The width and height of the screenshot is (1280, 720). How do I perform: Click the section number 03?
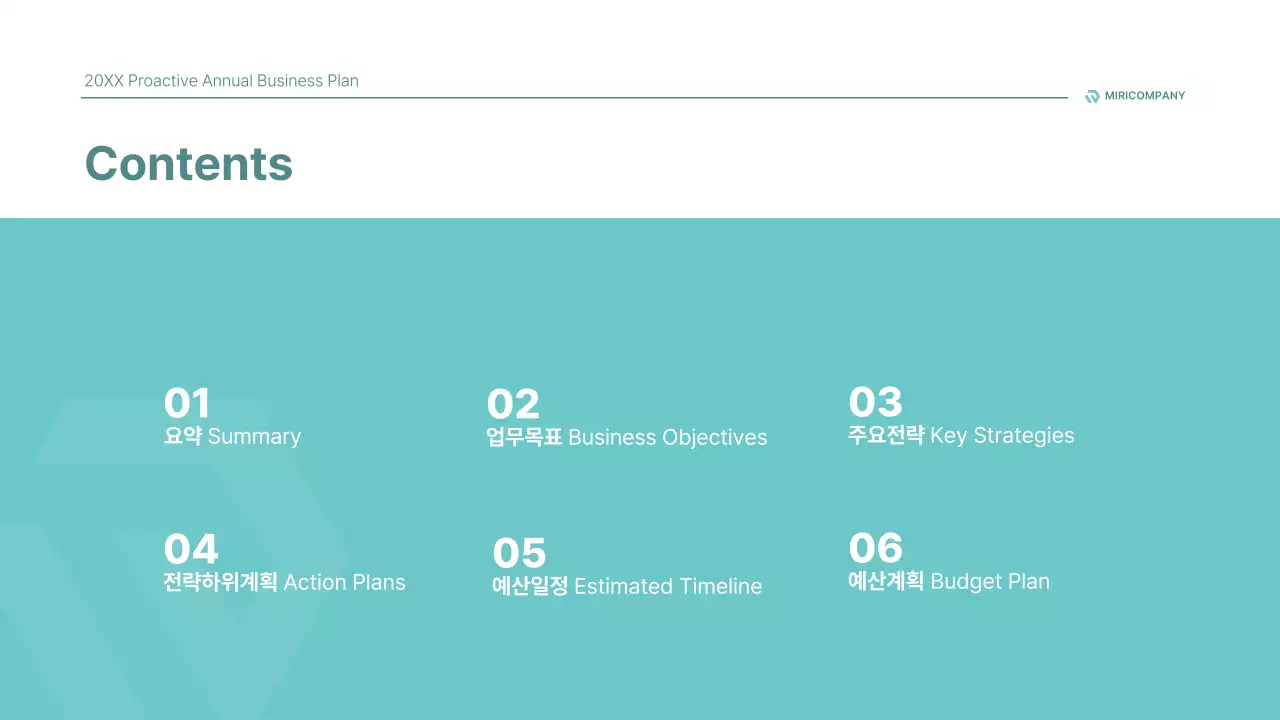coord(875,402)
